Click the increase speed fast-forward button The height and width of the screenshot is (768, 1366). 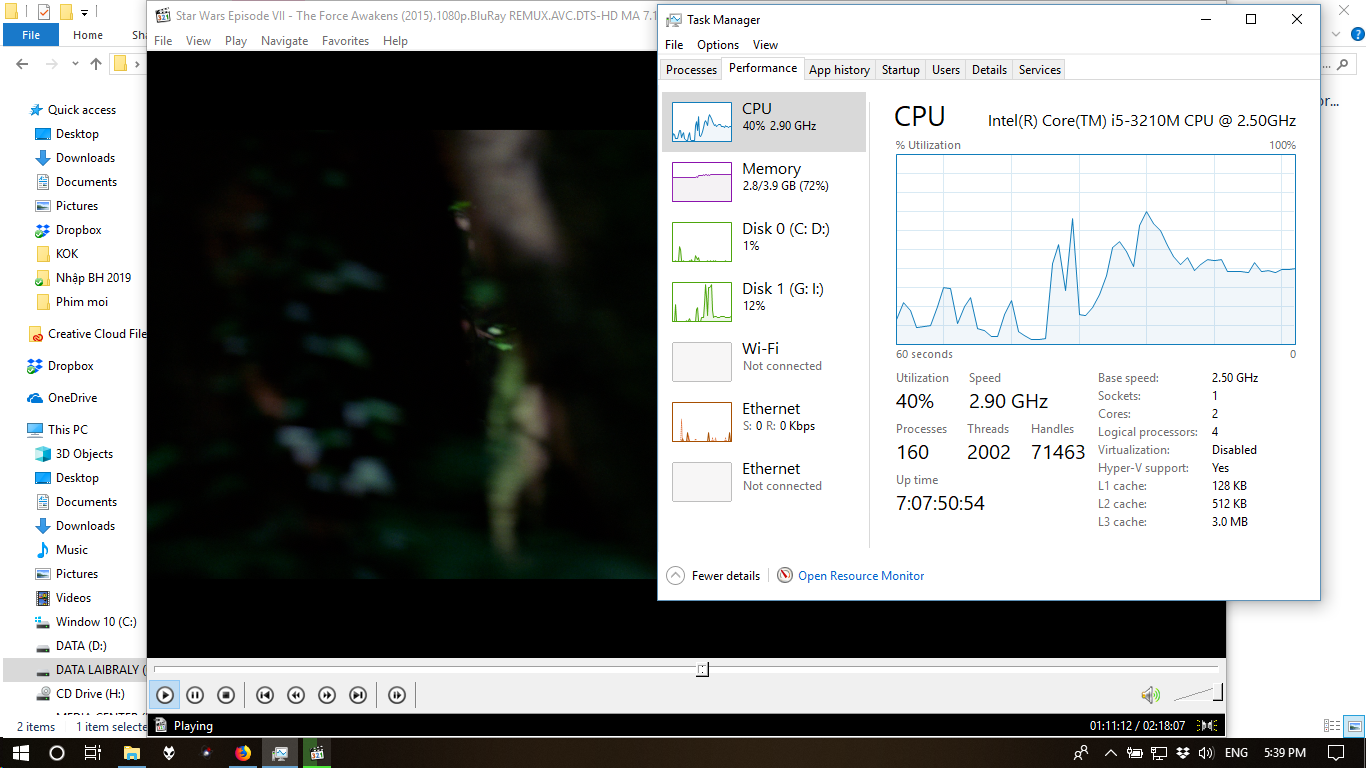[327, 695]
